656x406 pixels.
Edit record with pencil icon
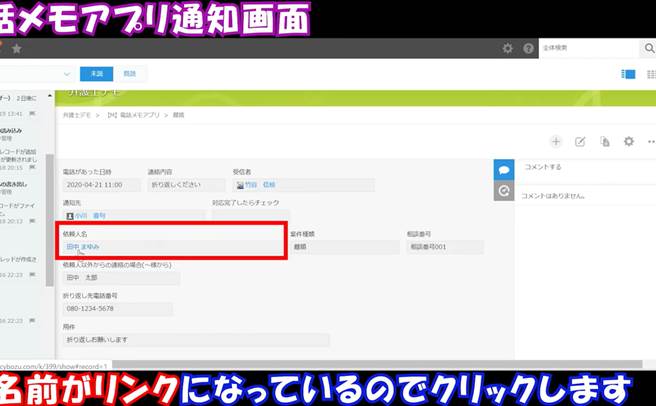point(580,141)
